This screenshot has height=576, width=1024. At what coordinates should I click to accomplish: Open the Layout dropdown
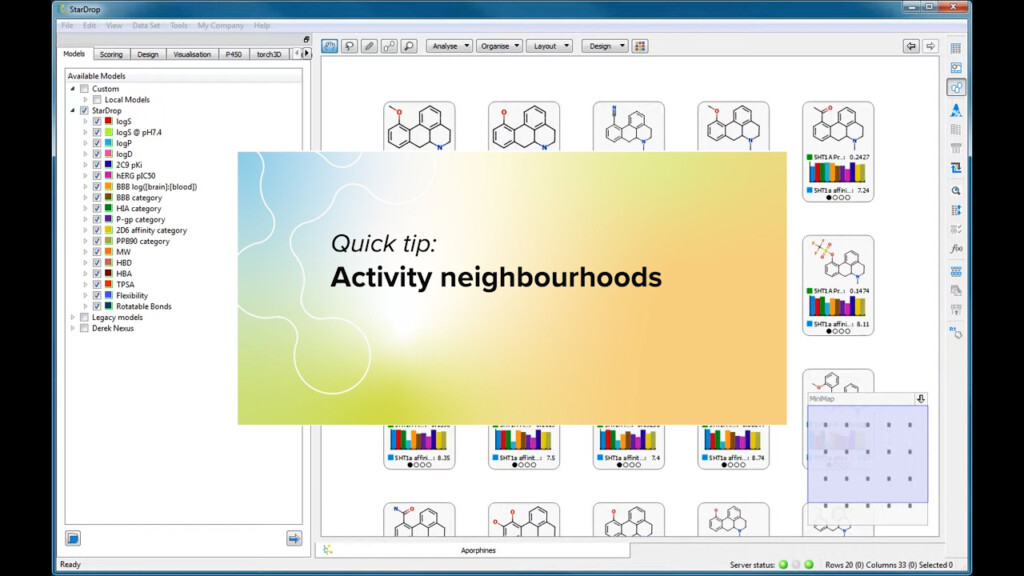(548, 46)
